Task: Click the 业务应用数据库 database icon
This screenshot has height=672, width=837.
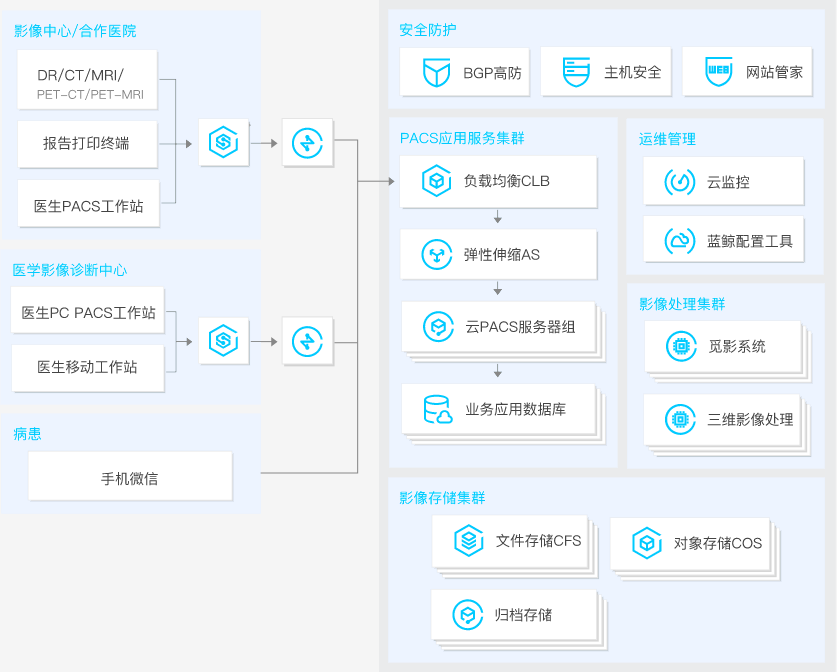Action: [x=437, y=410]
